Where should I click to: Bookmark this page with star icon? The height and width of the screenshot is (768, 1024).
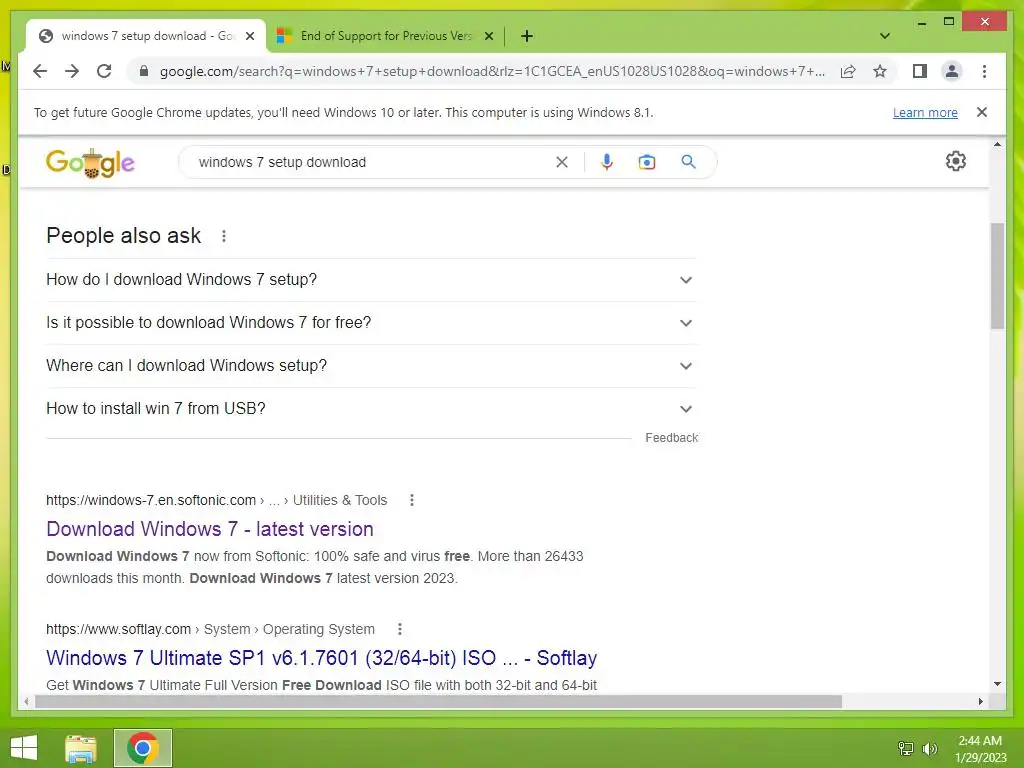coord(880,71)
